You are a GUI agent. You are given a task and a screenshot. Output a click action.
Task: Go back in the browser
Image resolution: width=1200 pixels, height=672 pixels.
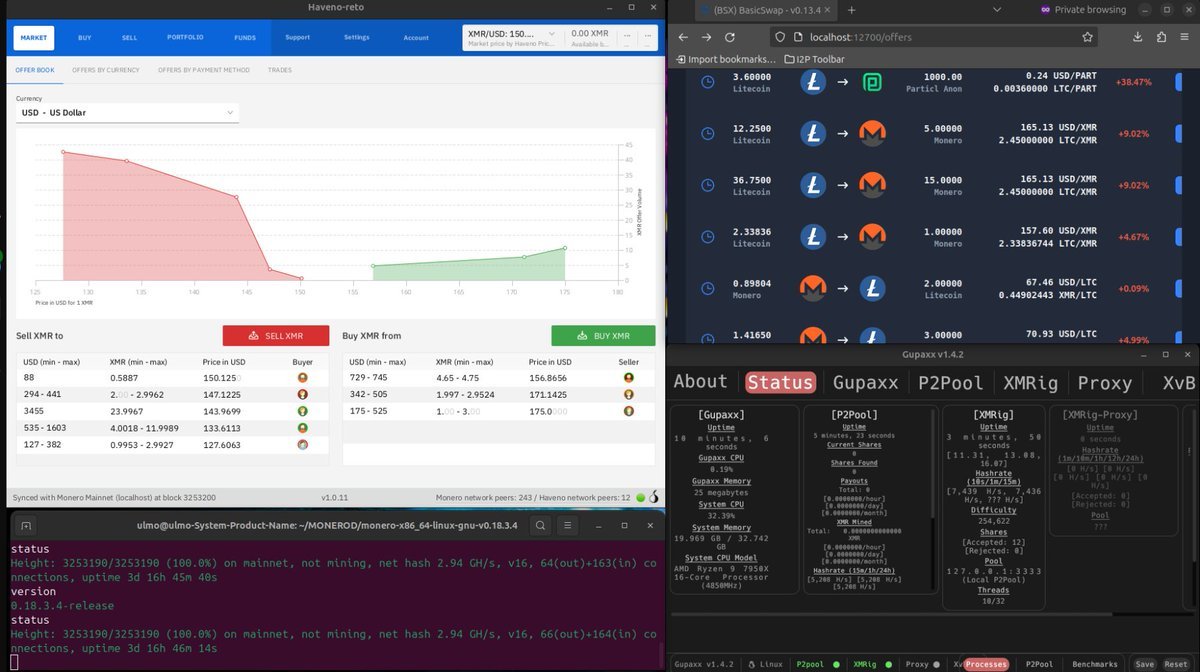pyautogui.click(x=684, y=37)
